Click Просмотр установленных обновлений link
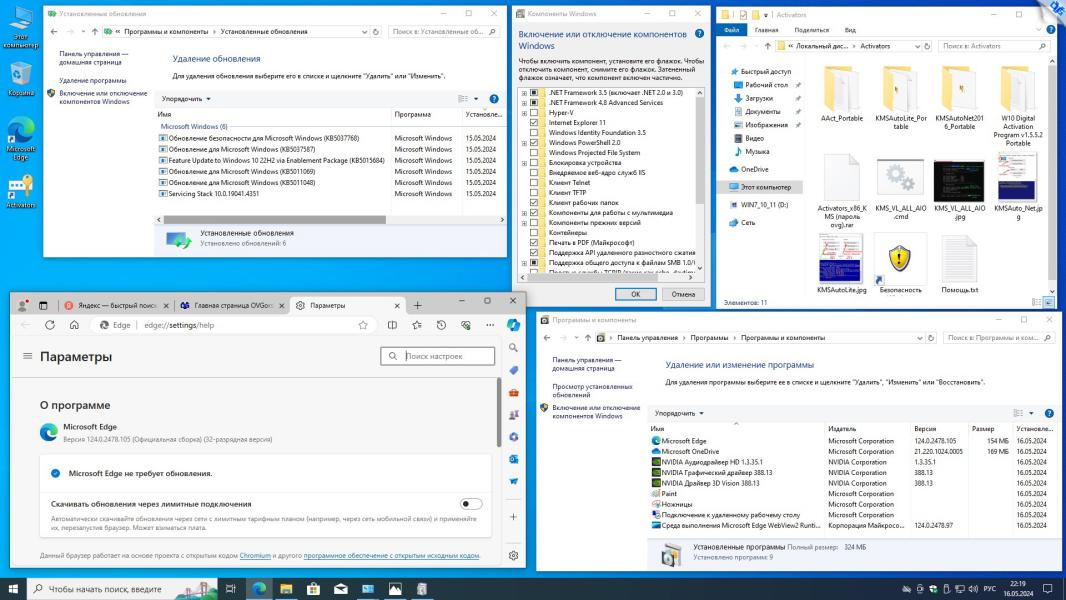 tap(592, 391)
